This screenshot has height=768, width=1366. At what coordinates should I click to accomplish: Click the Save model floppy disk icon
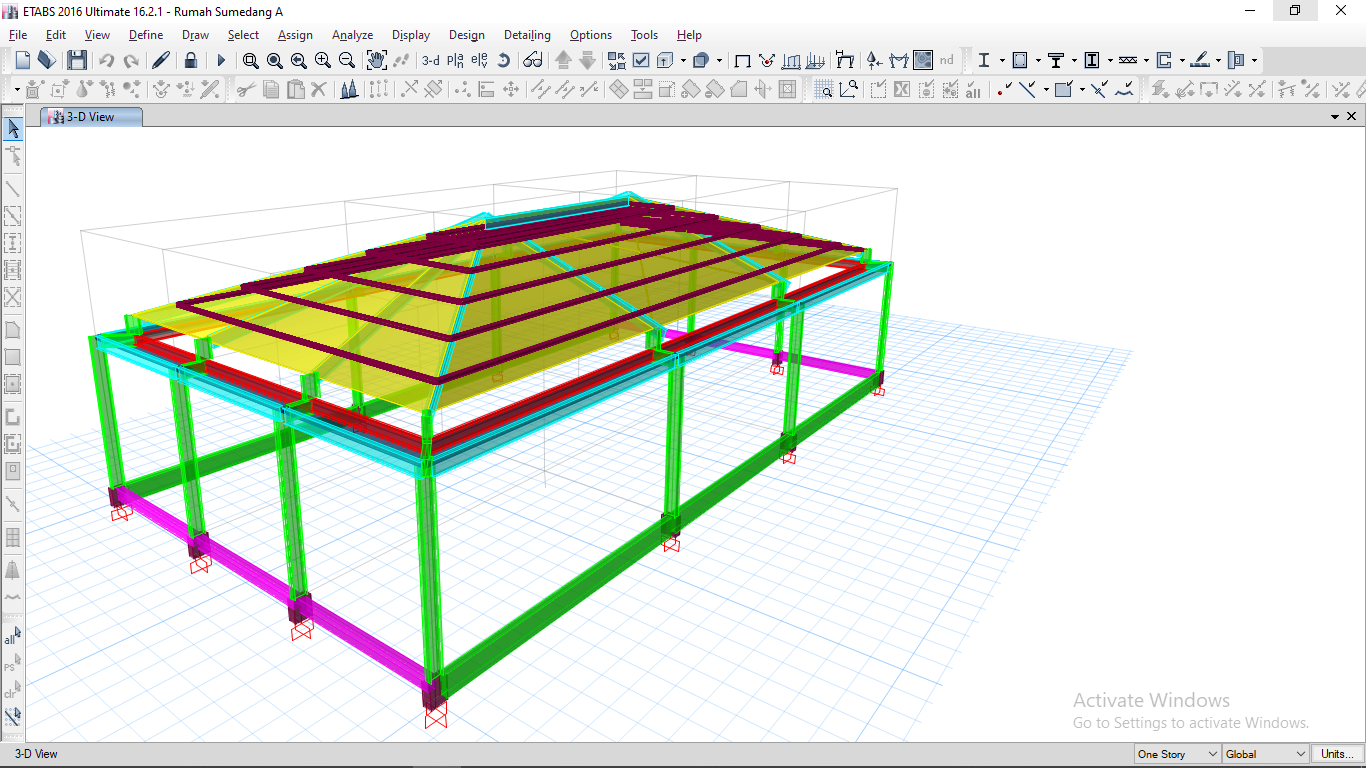click(77, 61)
